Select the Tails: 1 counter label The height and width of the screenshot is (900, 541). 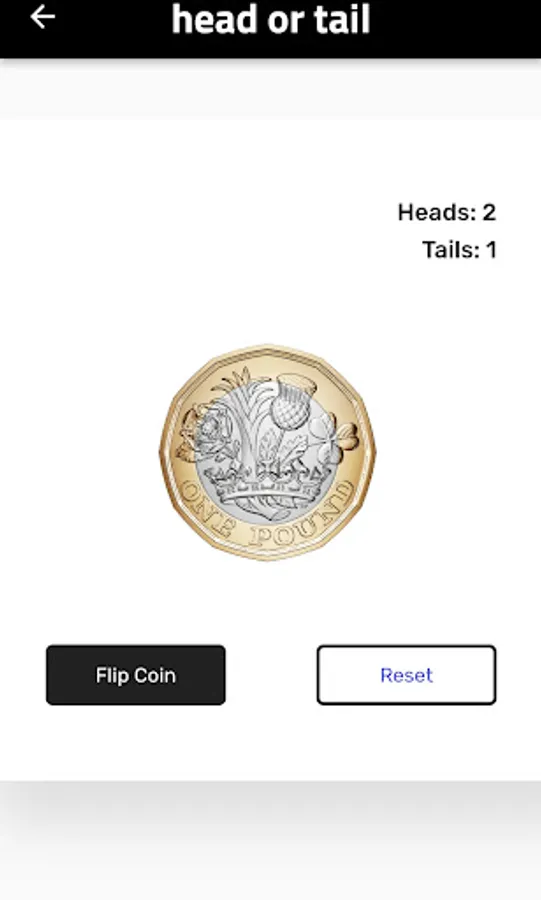[x=460, y=250]
